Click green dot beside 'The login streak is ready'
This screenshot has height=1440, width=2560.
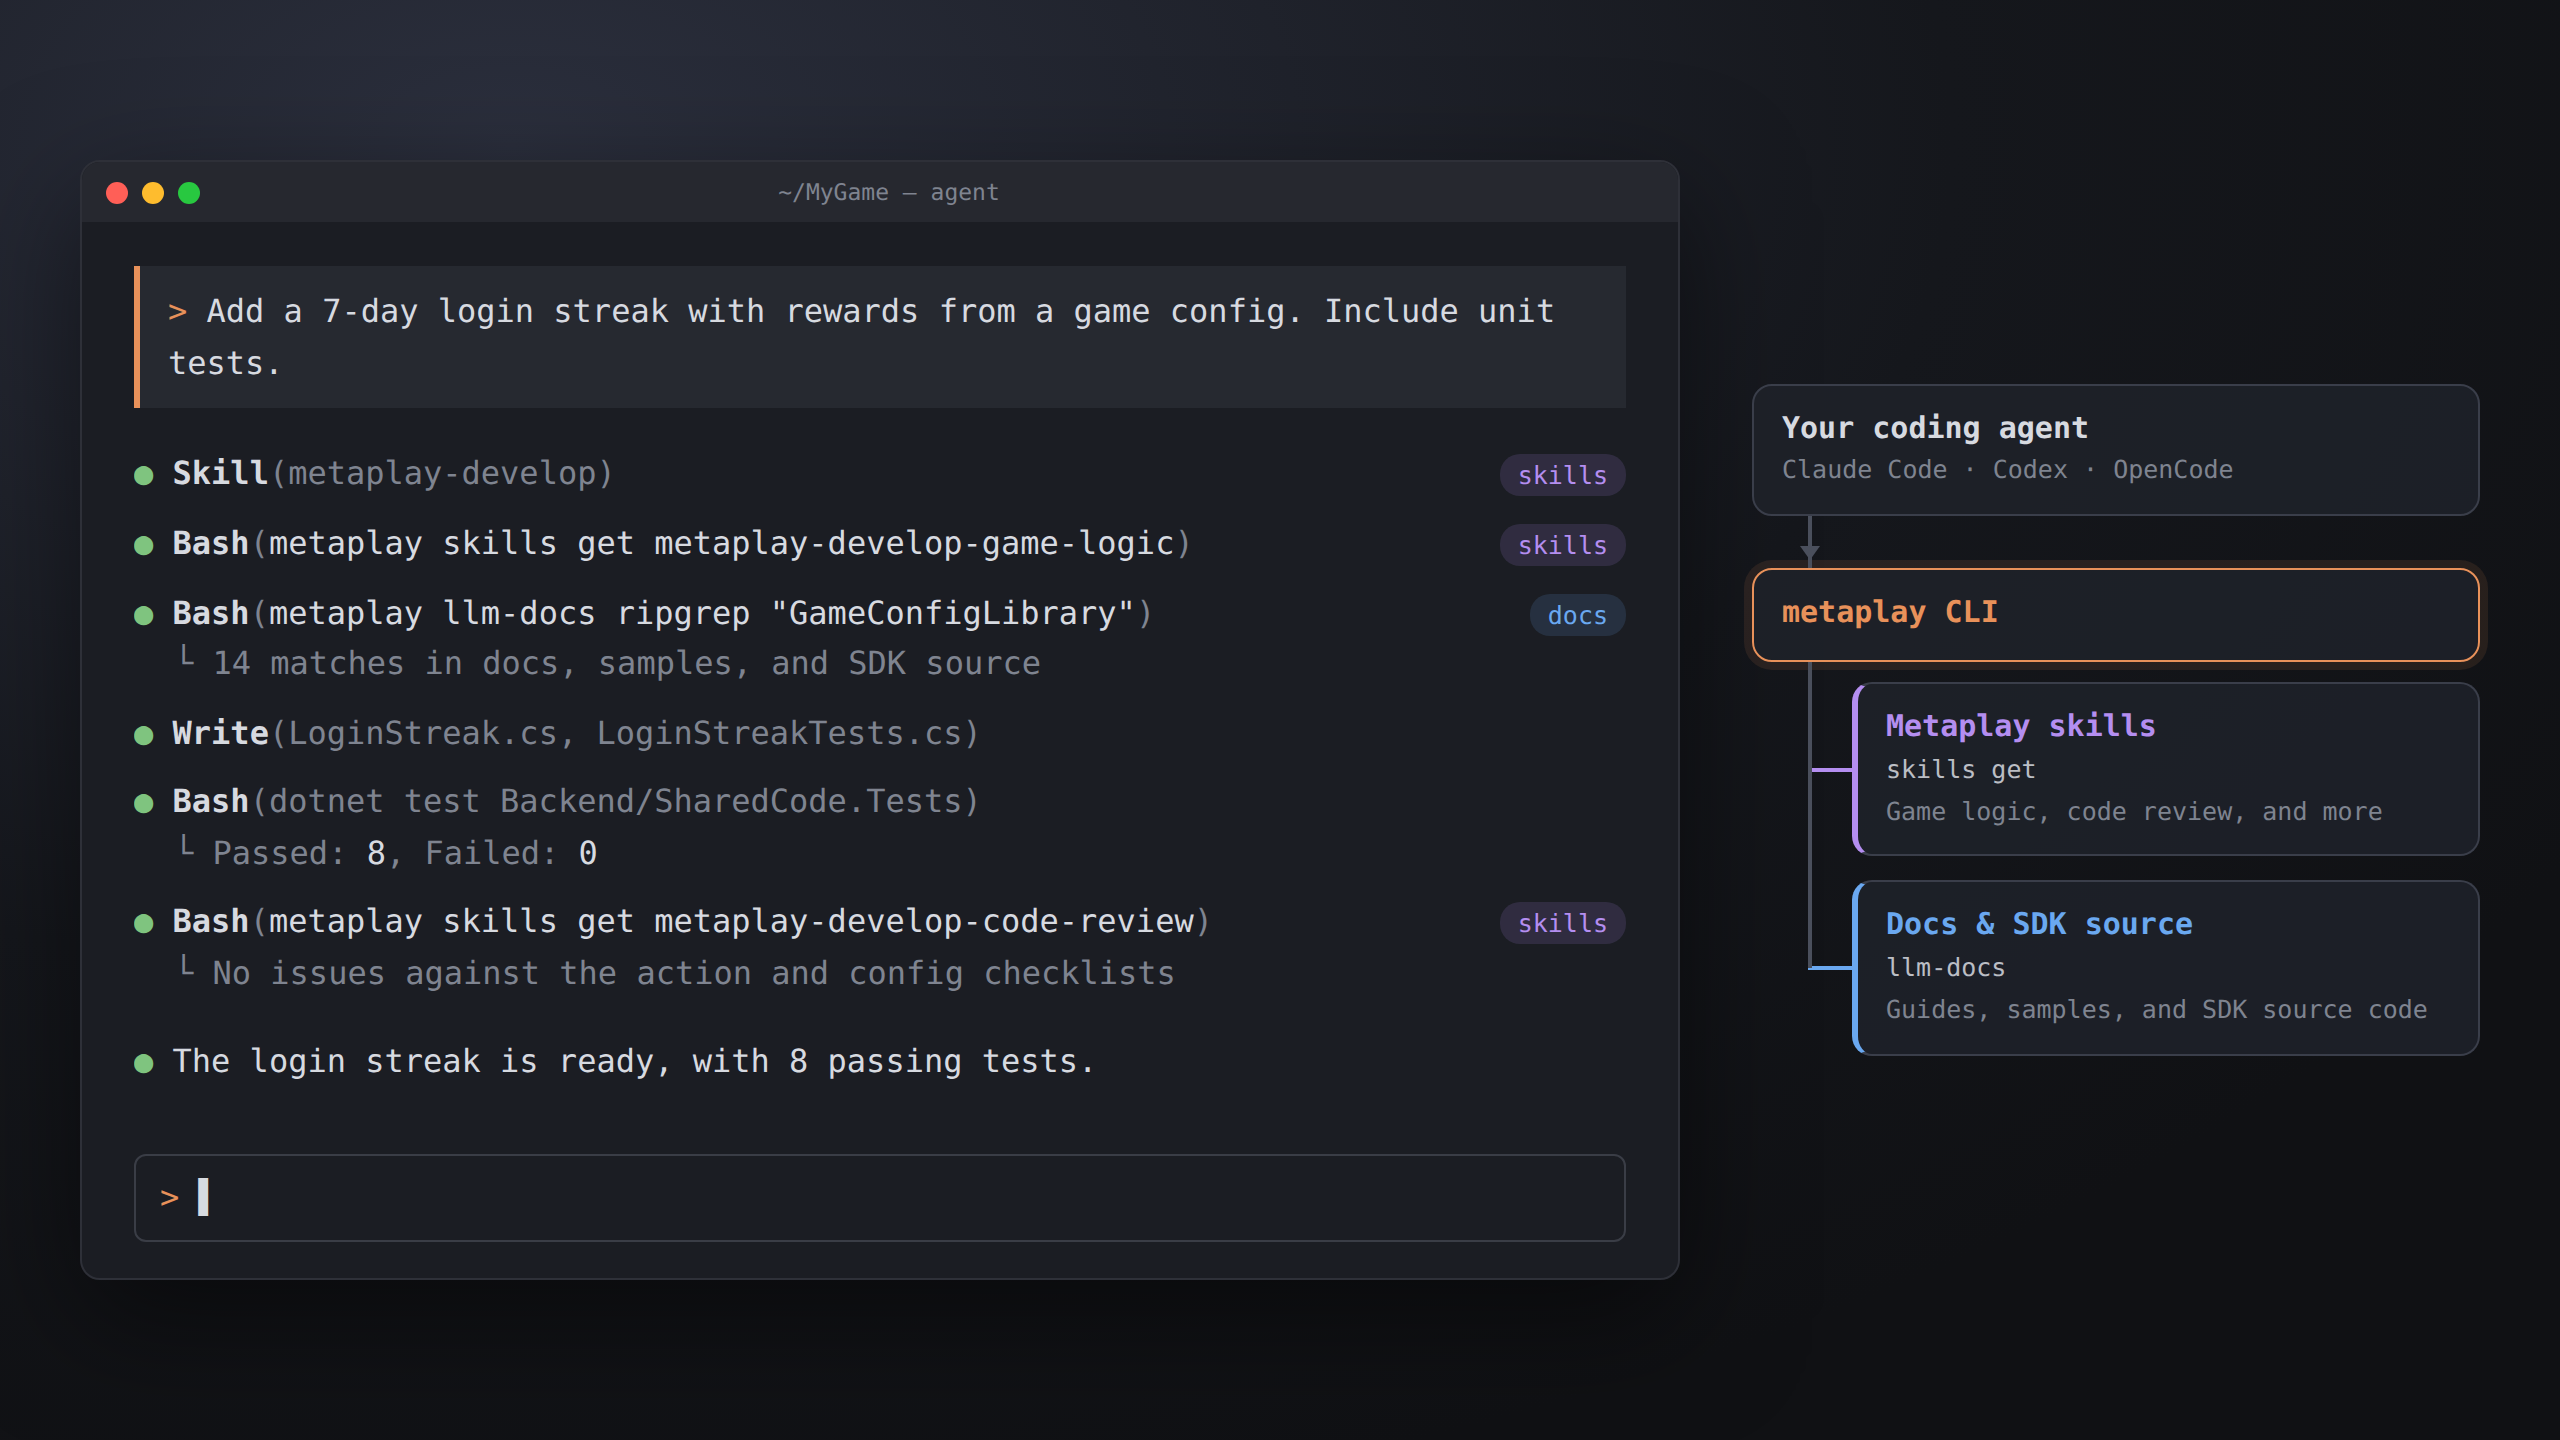(144, 1063)
